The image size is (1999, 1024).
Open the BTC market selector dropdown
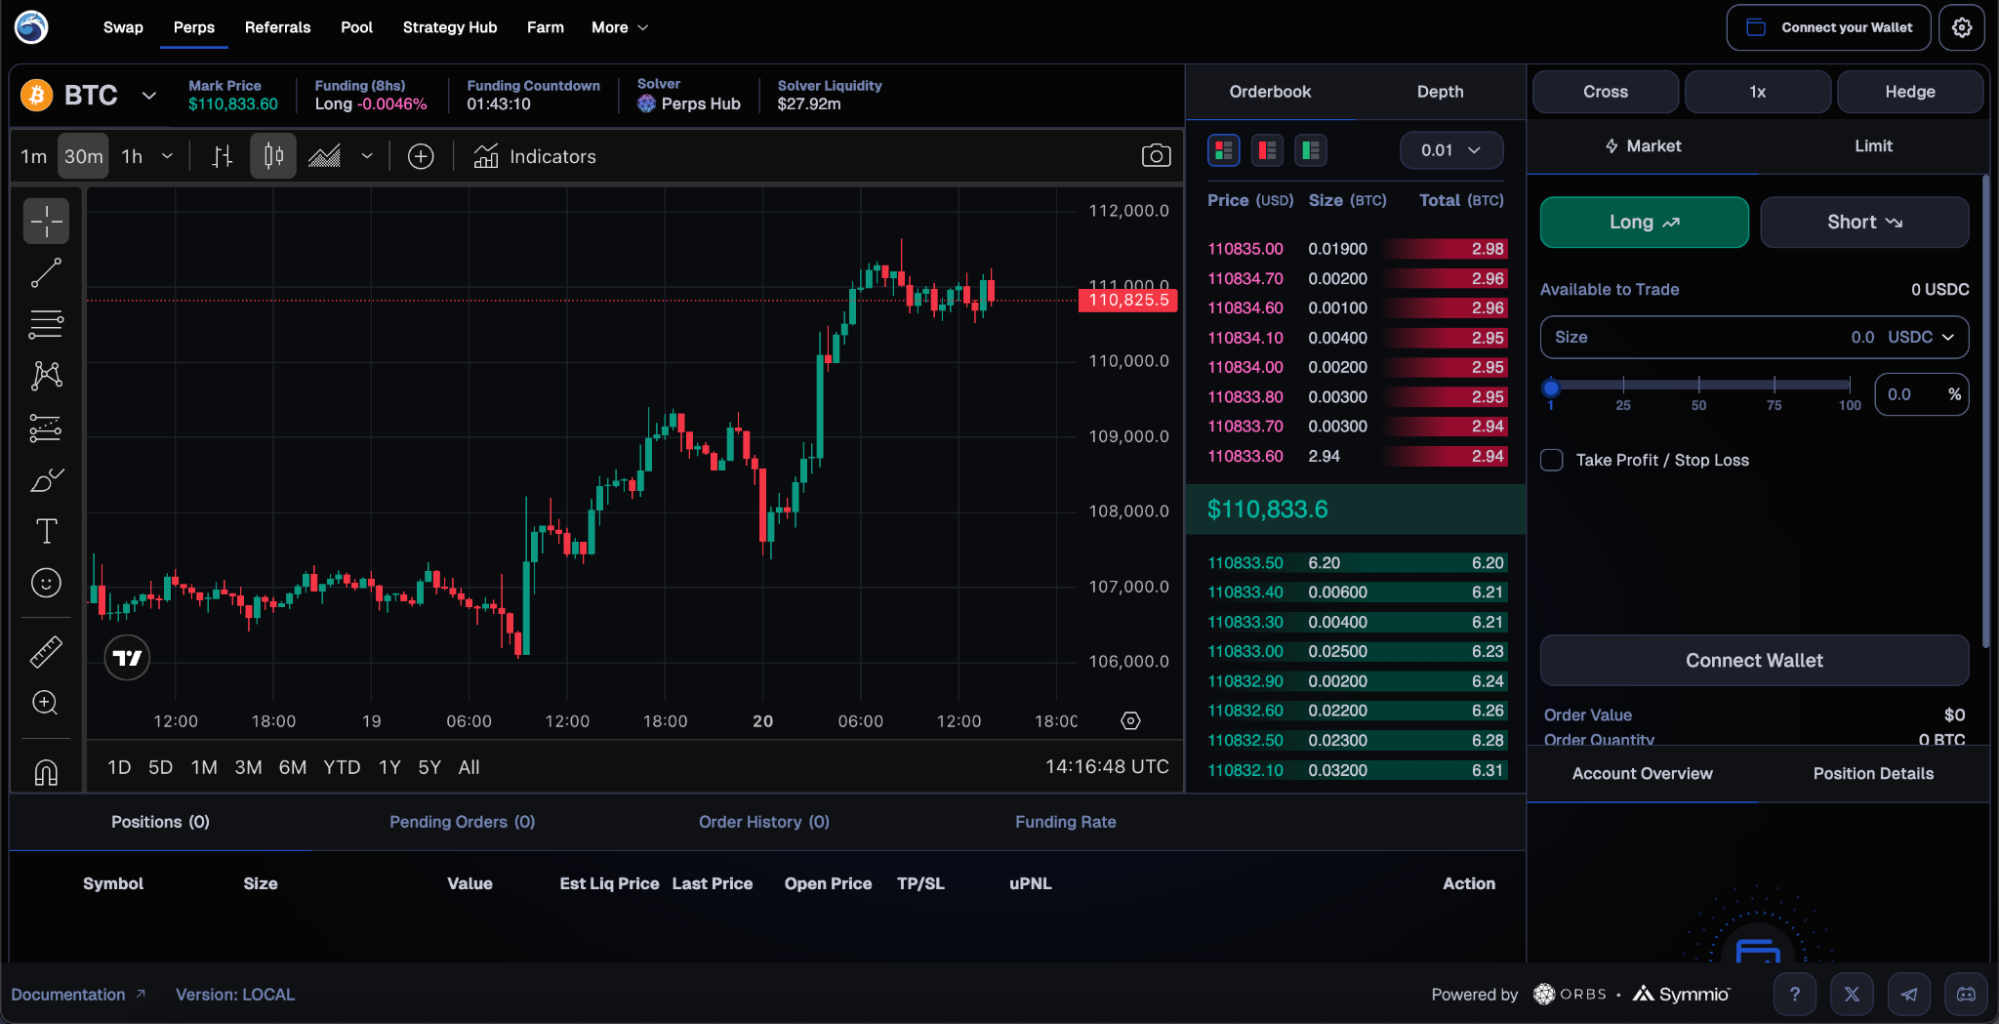(148, 95)
